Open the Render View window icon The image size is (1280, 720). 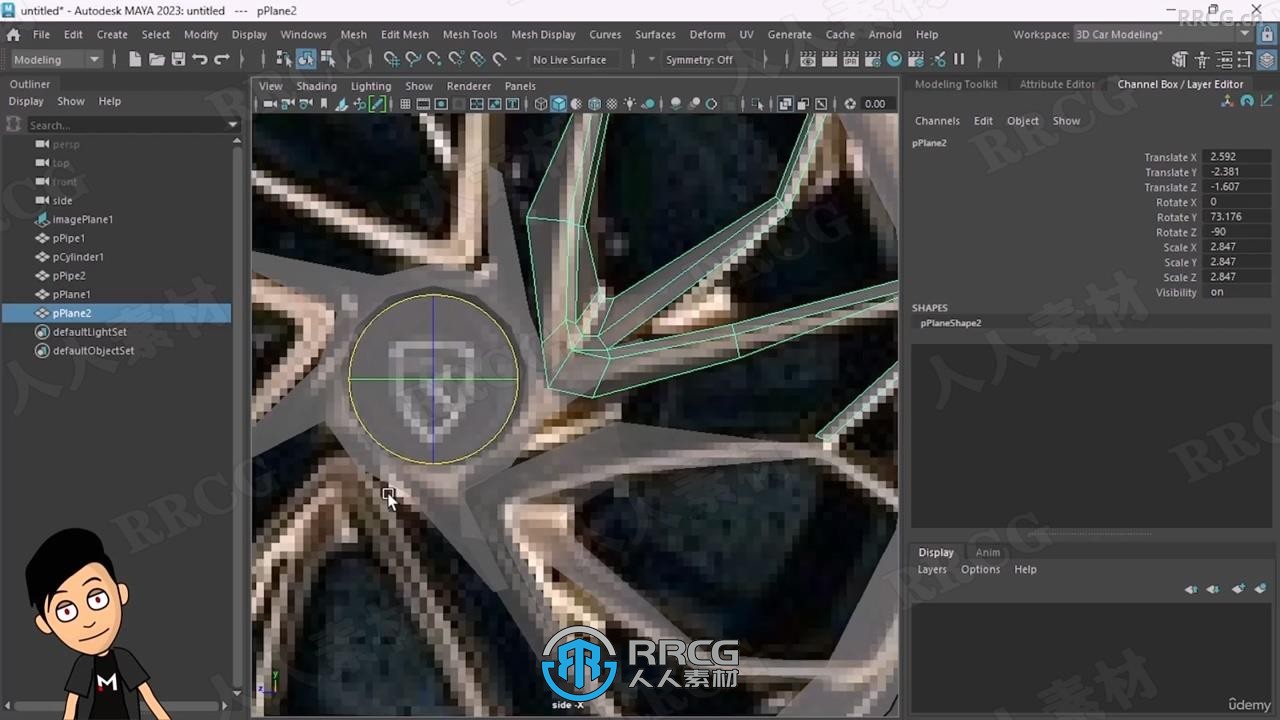pyautogui.click(x=808, y=59)
